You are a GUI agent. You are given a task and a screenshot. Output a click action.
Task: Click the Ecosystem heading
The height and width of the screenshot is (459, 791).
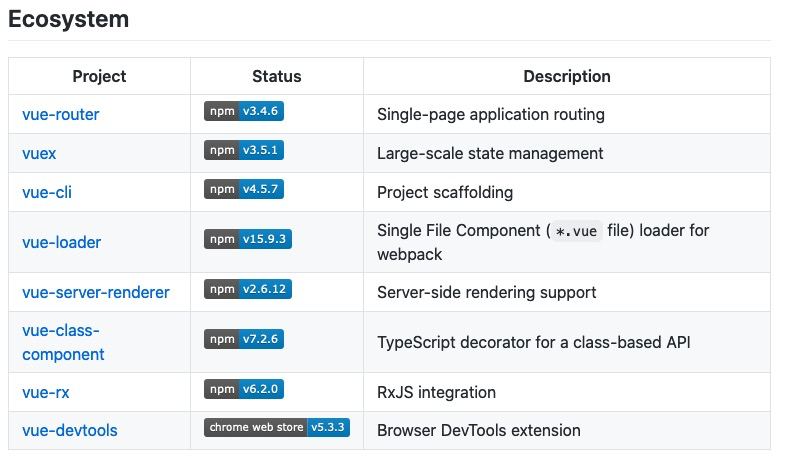pyautogui.click(x=69, y=19)
